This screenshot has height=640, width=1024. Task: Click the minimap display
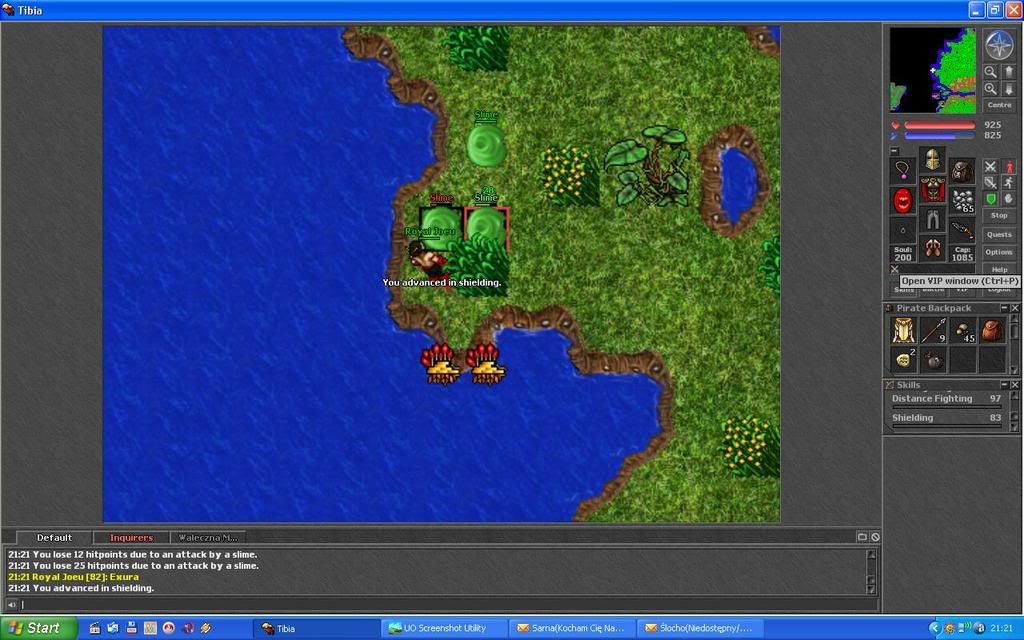(x=933, y=71)
